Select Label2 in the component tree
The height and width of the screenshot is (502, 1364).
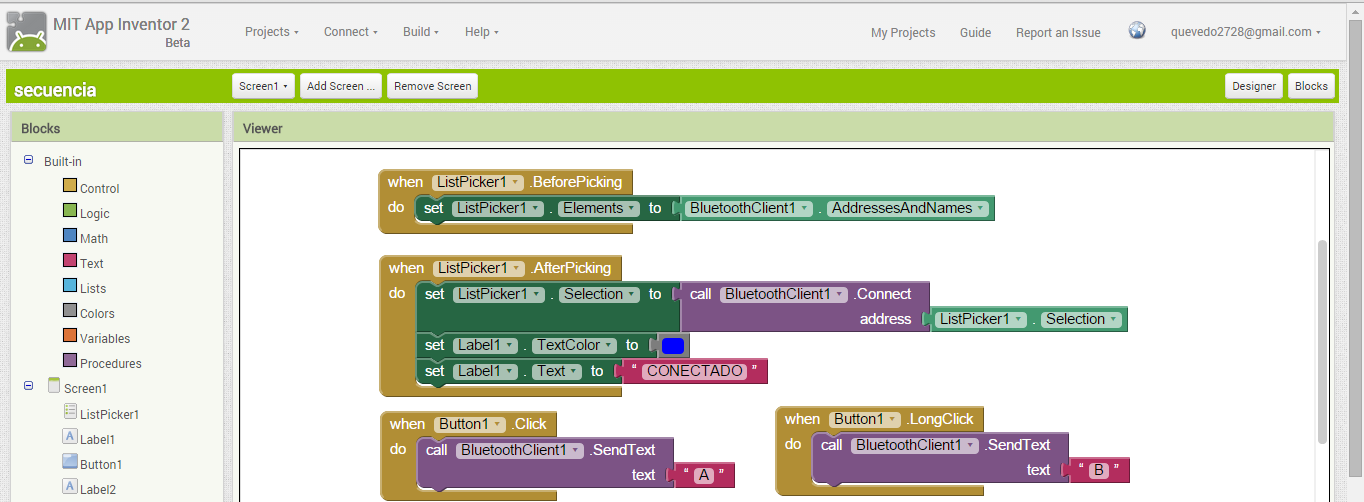98,489
